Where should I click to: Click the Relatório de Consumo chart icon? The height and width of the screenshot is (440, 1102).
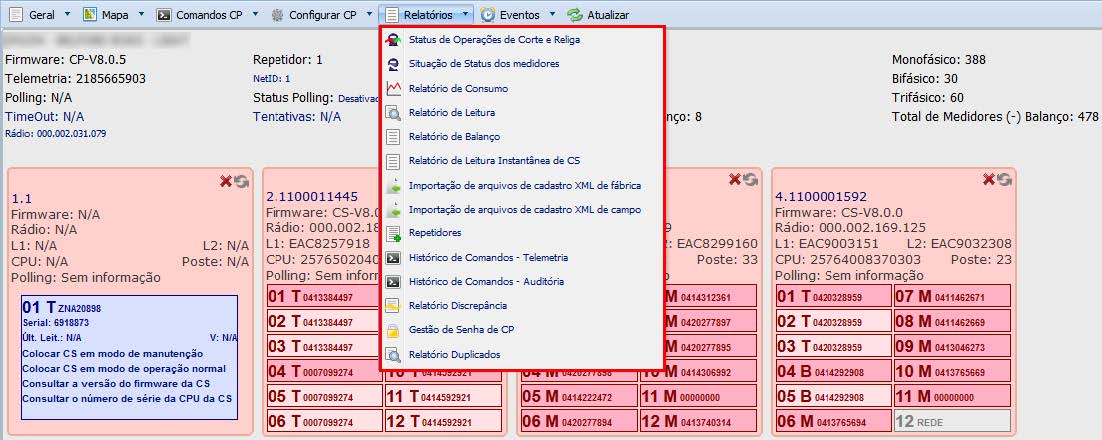point(393,88)
